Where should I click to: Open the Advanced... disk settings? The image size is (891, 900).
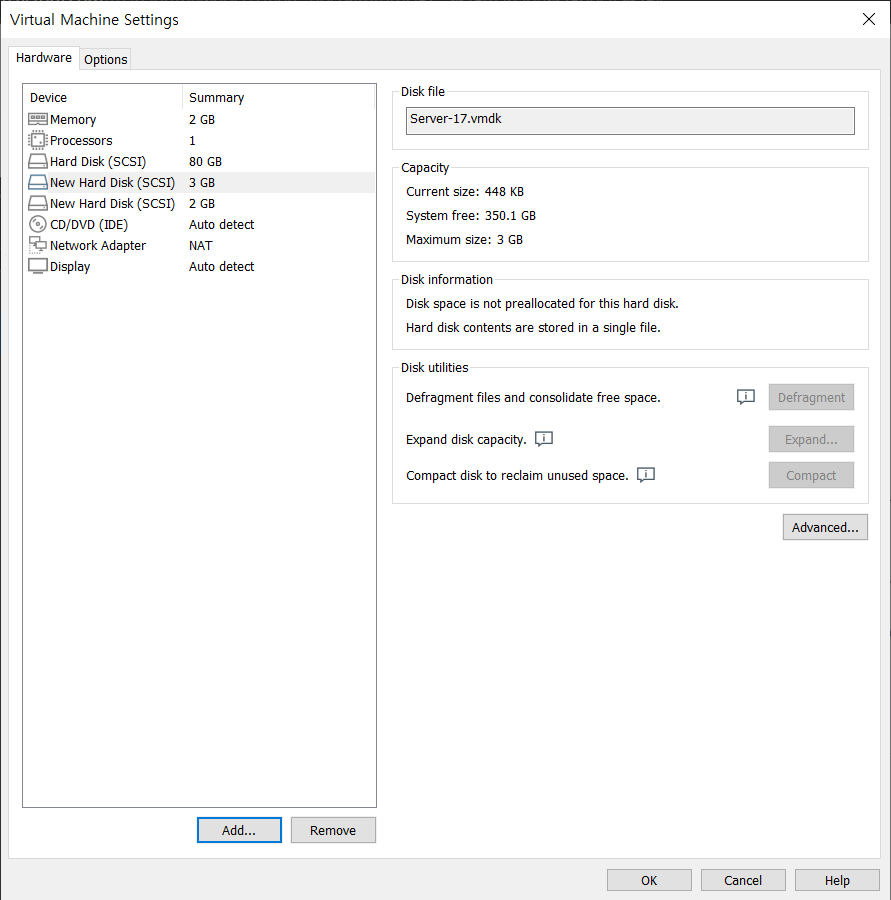(825, 527)
